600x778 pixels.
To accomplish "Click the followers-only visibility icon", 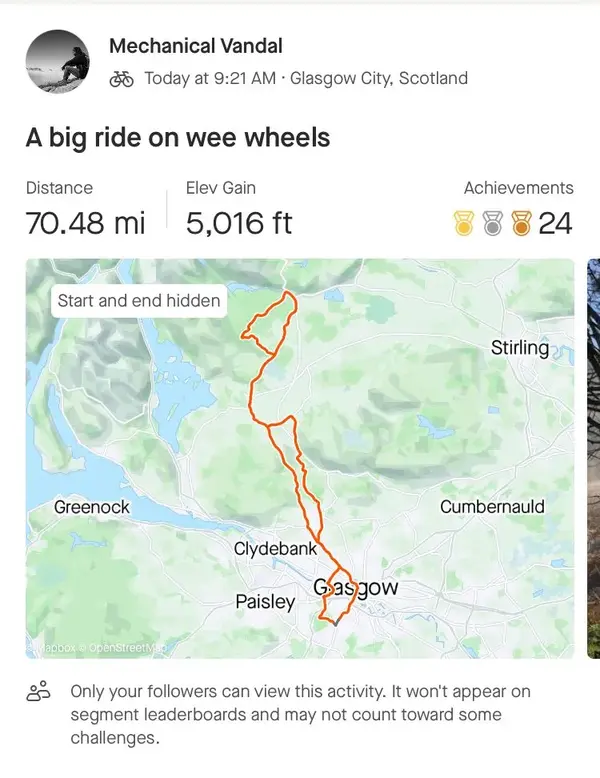I will [38, 691].
